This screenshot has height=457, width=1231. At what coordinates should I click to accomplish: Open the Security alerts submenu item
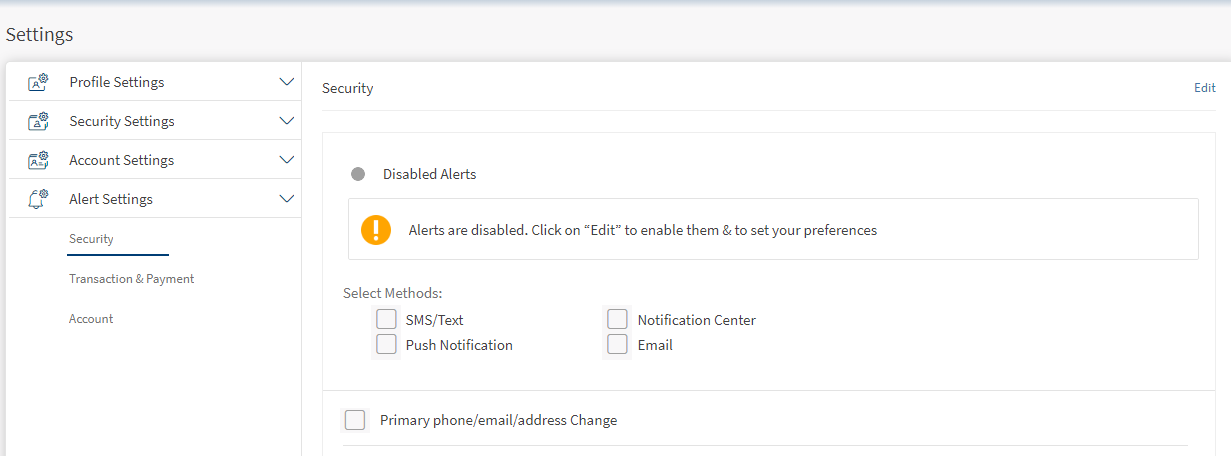(x=91, y=239)
